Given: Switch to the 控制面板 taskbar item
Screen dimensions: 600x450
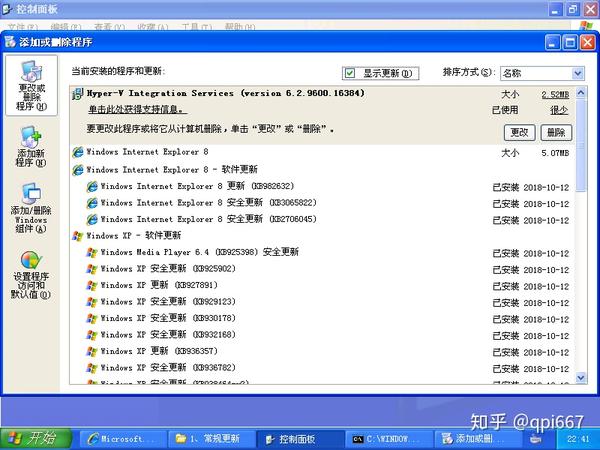Looking at the screenshot, I should (x=300, y=439).
